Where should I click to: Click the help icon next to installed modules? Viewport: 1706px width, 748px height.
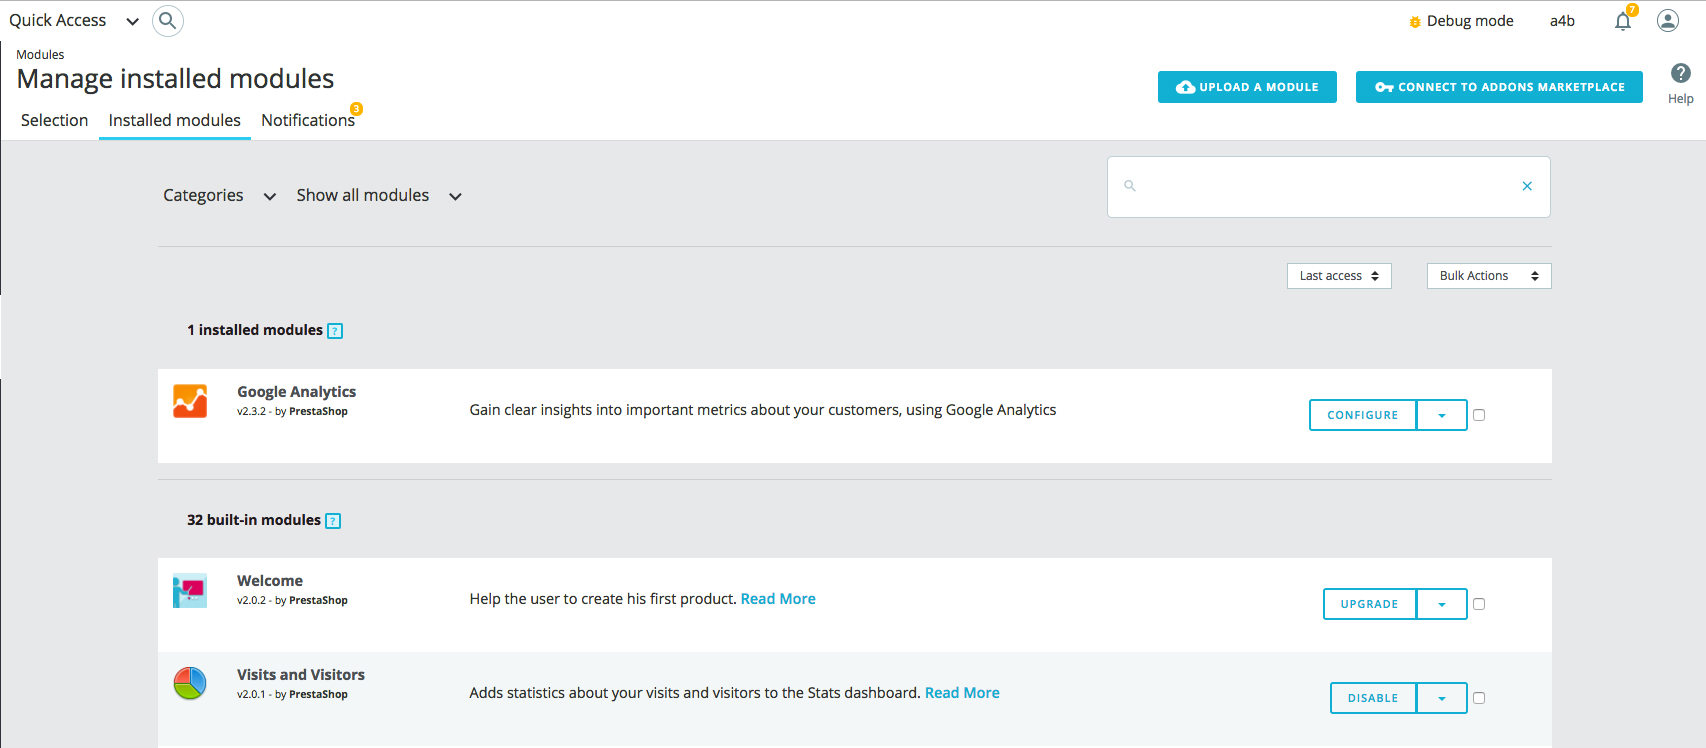[x=335, y=331]
